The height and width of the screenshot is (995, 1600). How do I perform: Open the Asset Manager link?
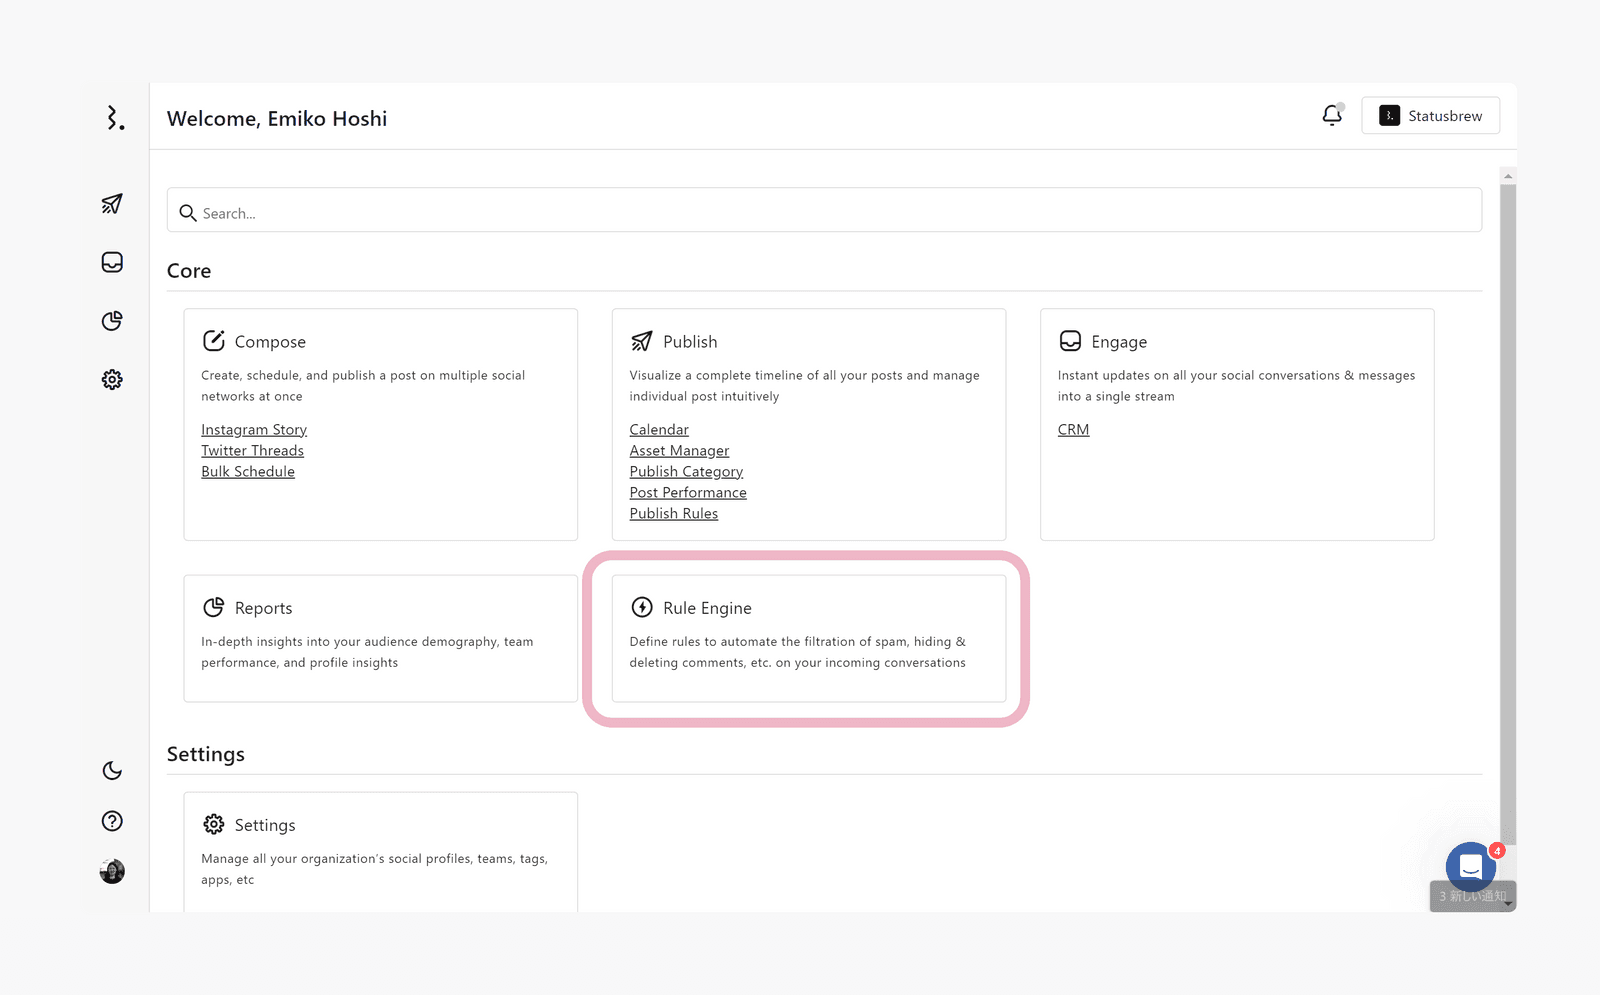click(679, 451)
